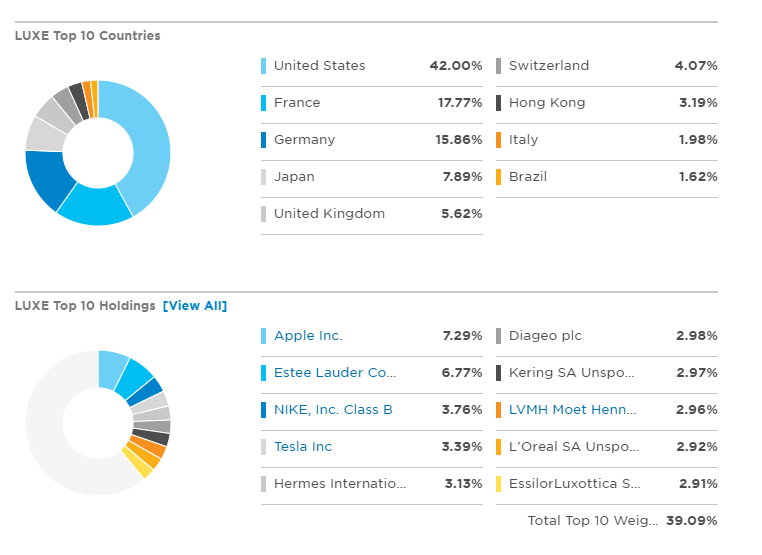Select the France cyan slice in countries donut
Viewport: 762px width, 555px height.
pos(96,207)
